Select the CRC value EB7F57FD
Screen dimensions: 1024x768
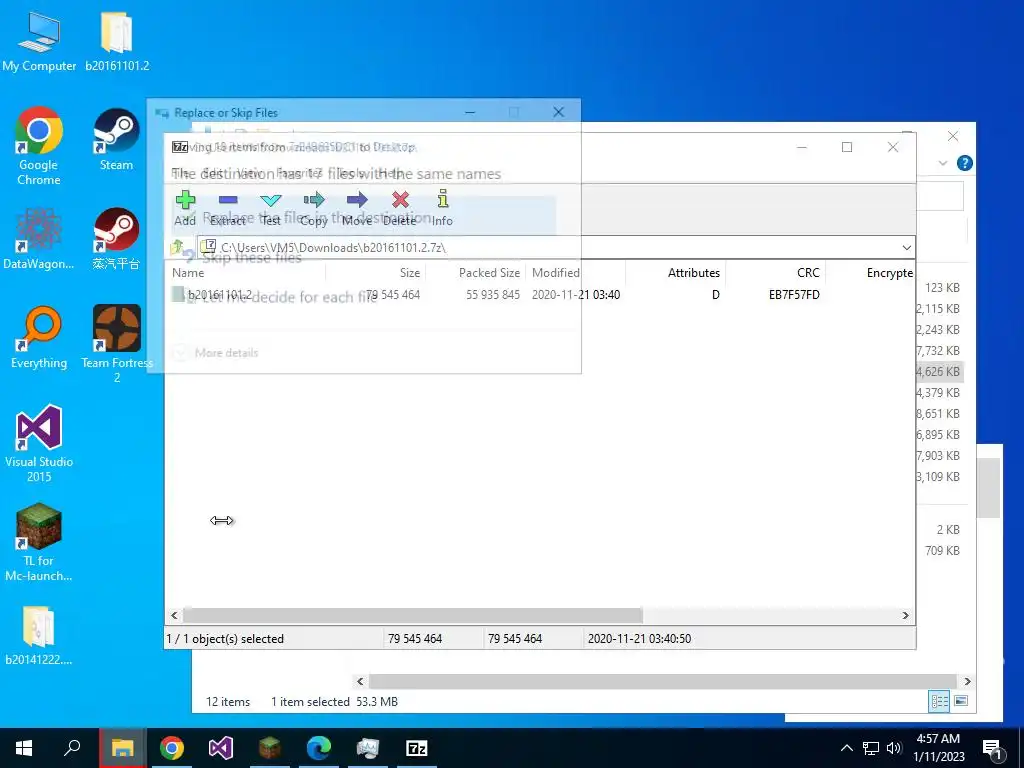[794, 295]
